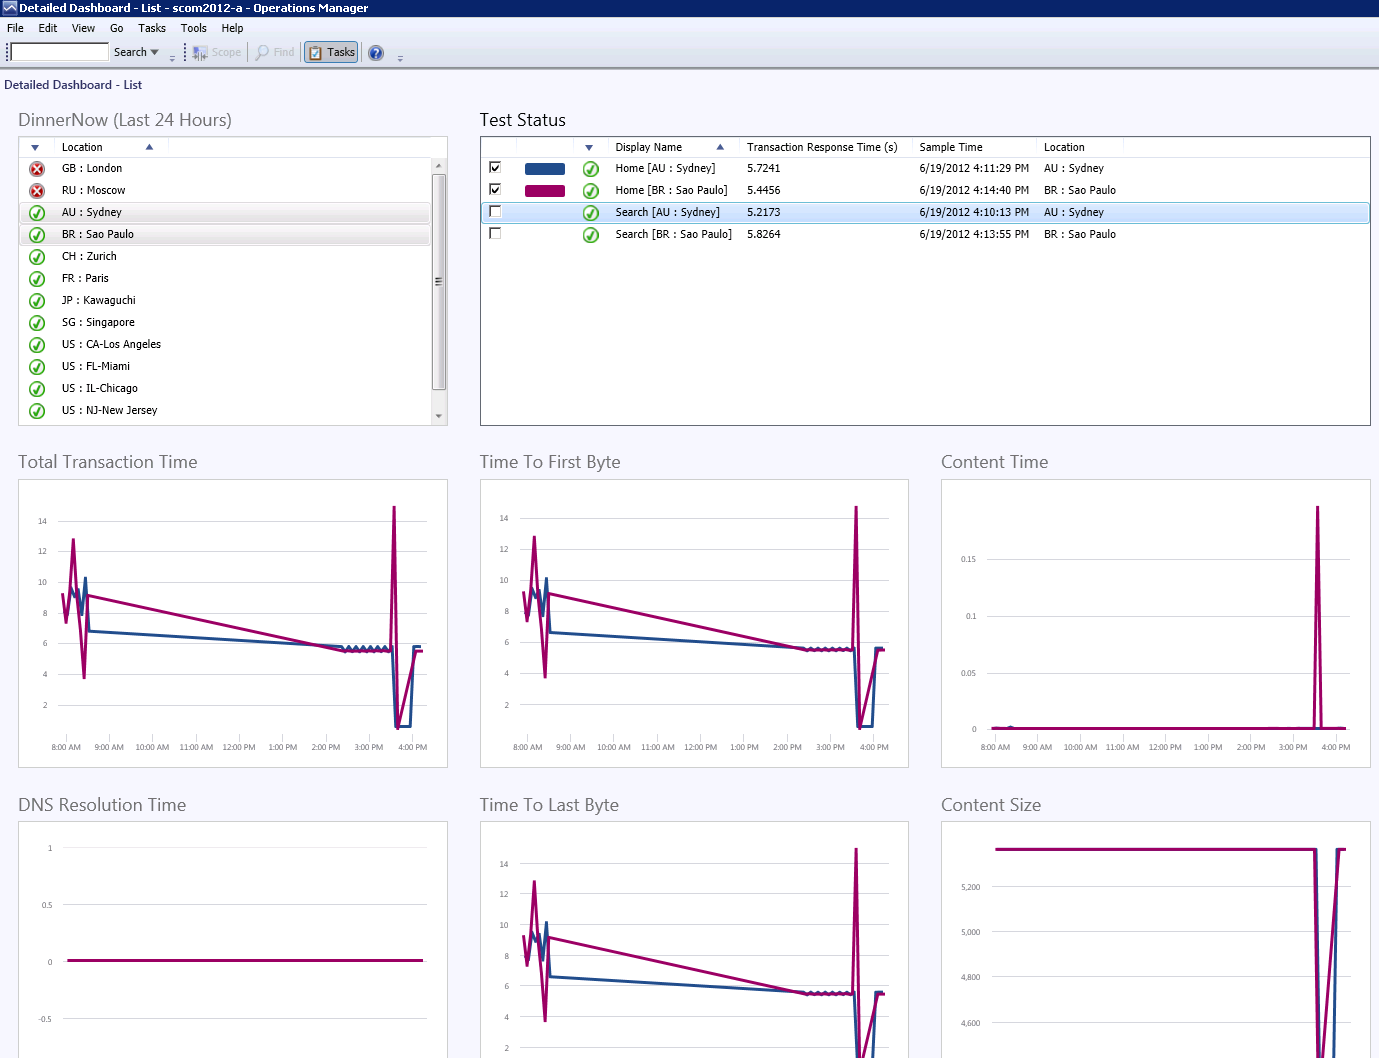The height and width of the screenshot is (1058, 1379).
Task: Click the Detailed Dashboard - List heading
Action: click(x=73, y=85)
